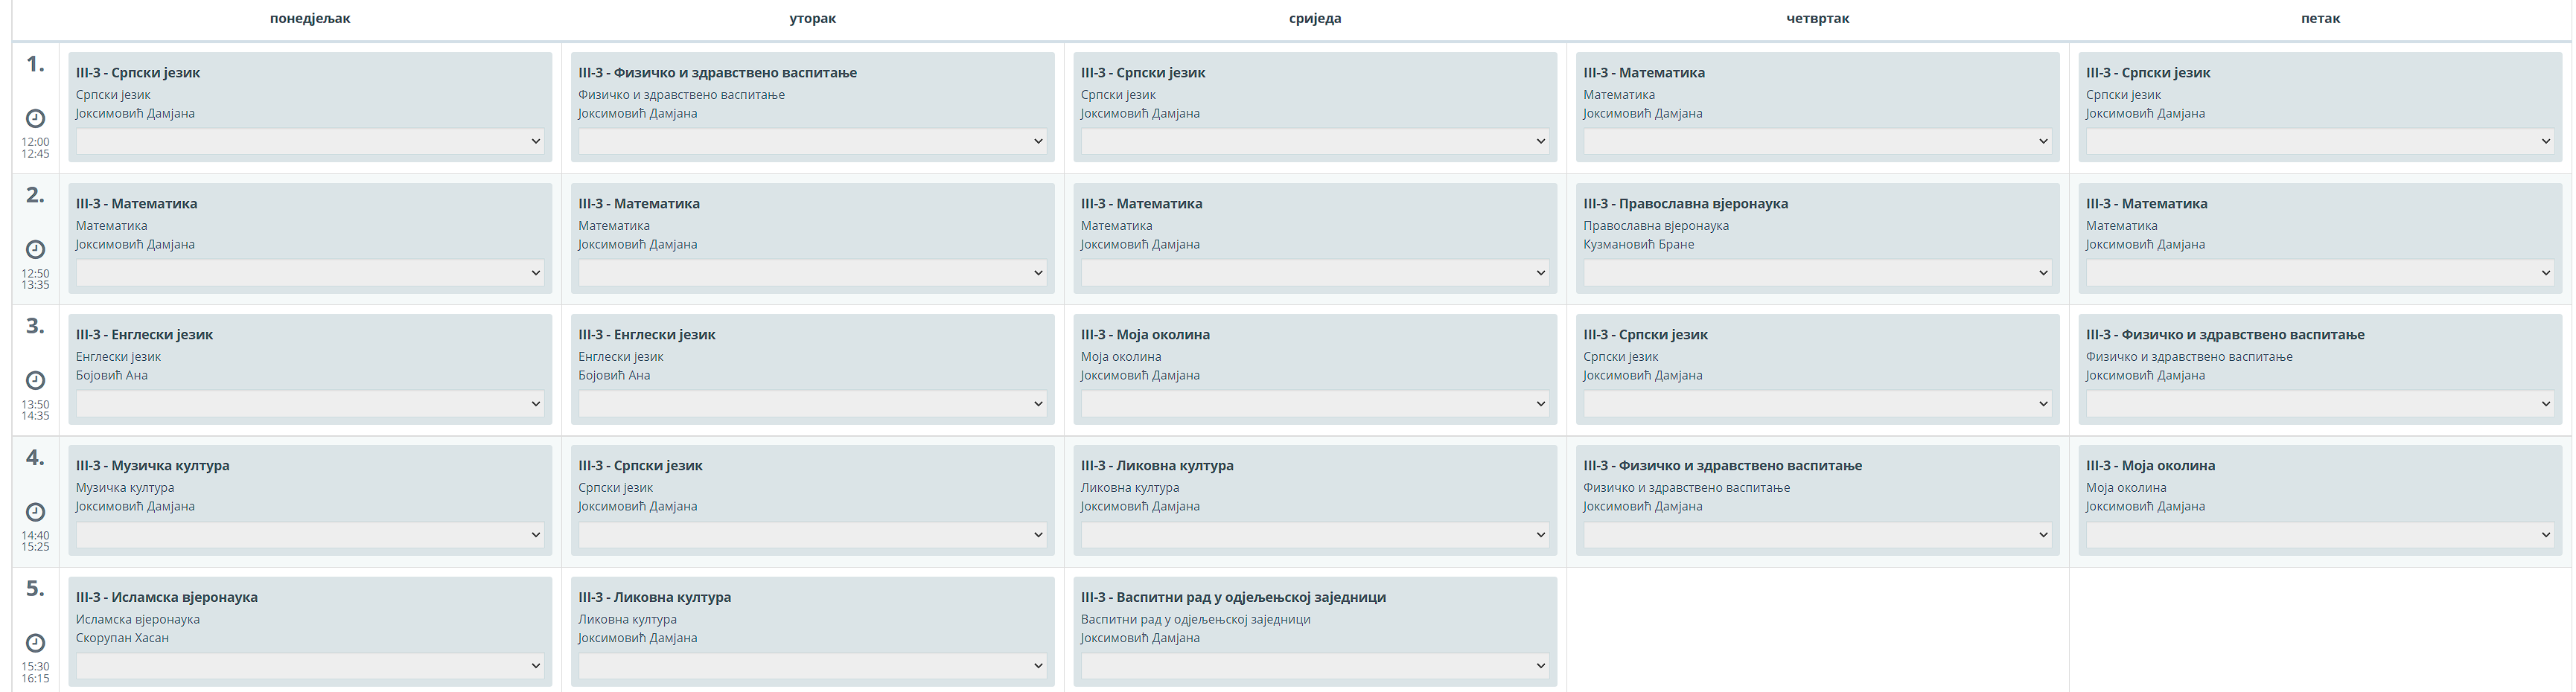This screenshot has width=2576, height=692.
Task: Click the clock icon for period 4
Action: [x=35, y=511]
